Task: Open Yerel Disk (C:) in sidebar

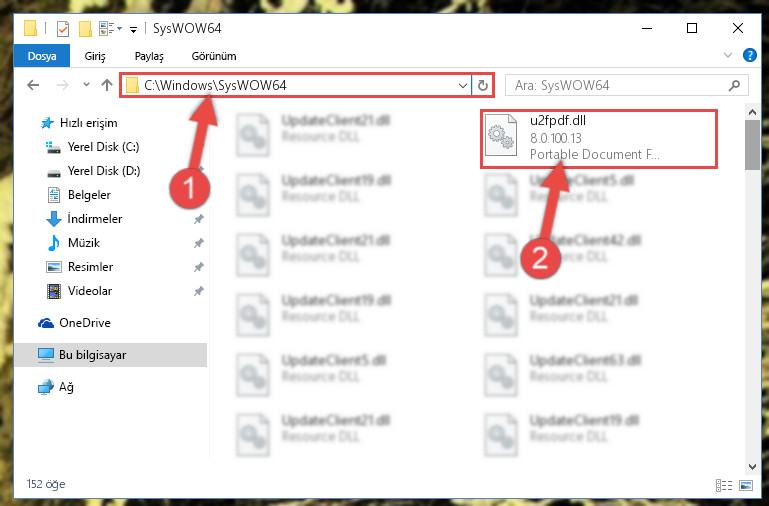Action: [x=103, y=147]
